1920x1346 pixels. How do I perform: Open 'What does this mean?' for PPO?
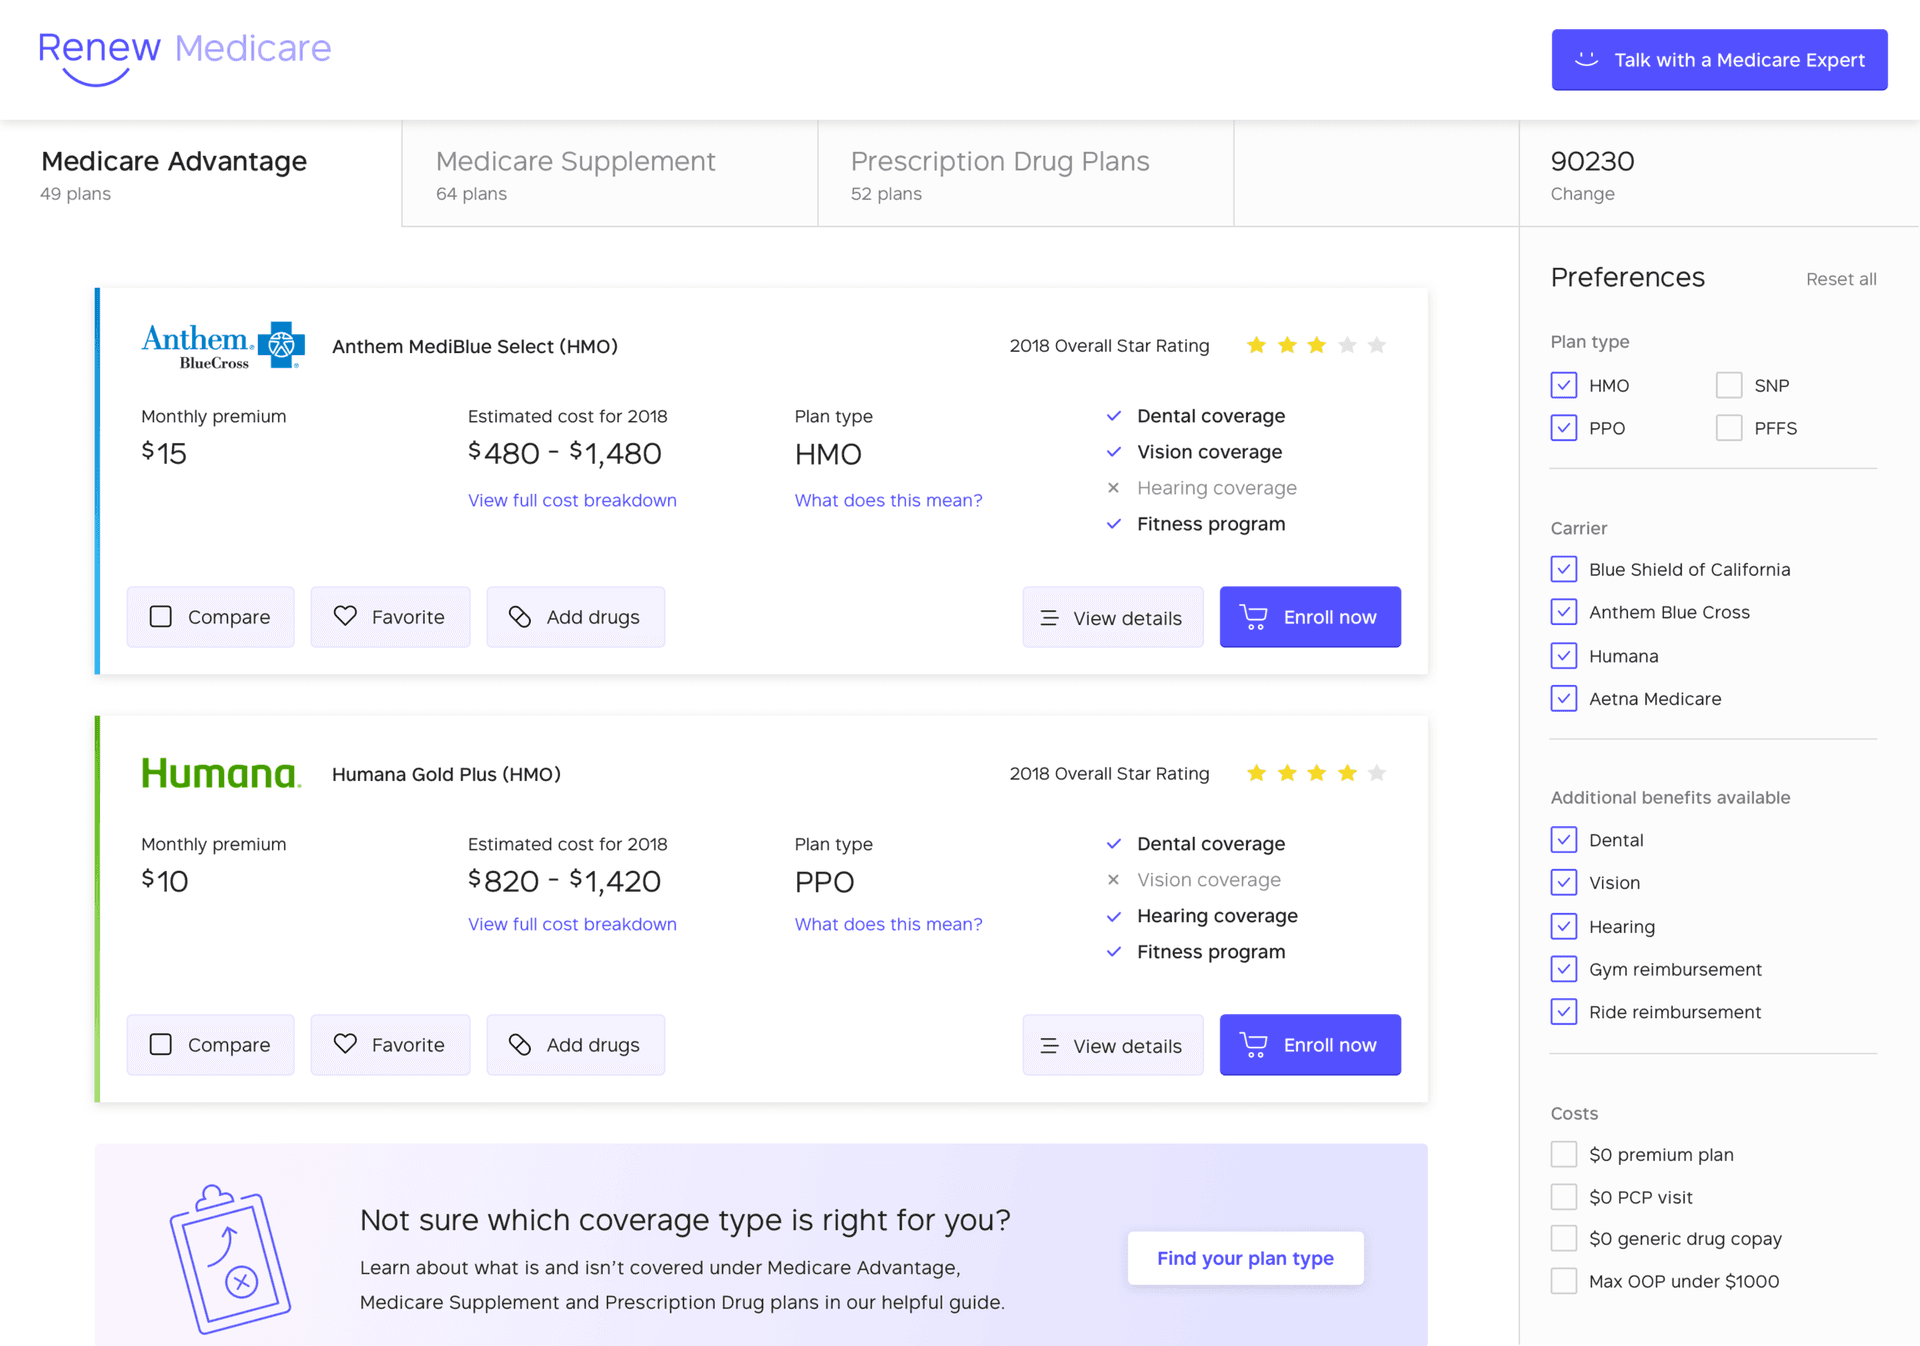tap(888, 924)
